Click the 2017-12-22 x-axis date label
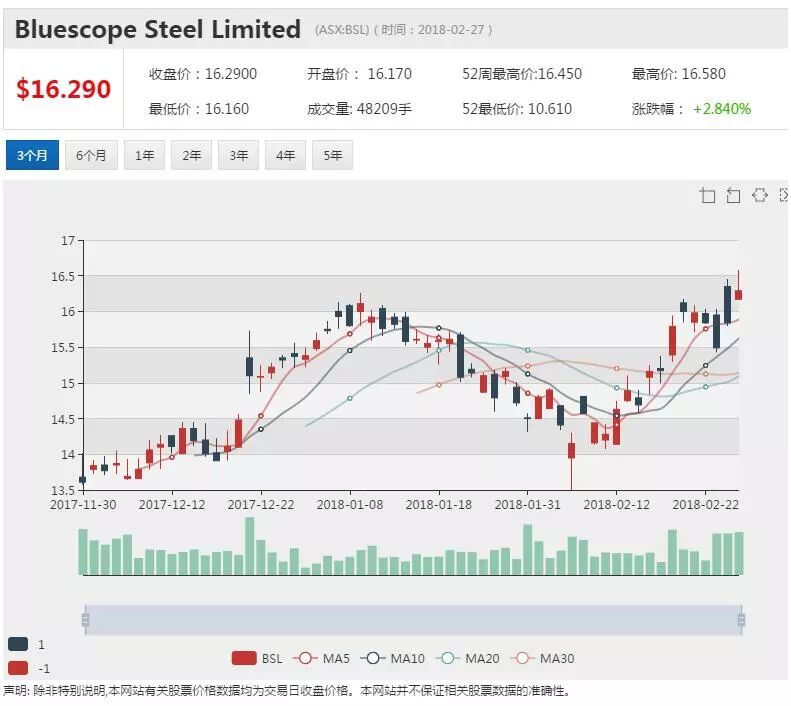This screenshot has width=791, height=706. (x=261, y=505)
